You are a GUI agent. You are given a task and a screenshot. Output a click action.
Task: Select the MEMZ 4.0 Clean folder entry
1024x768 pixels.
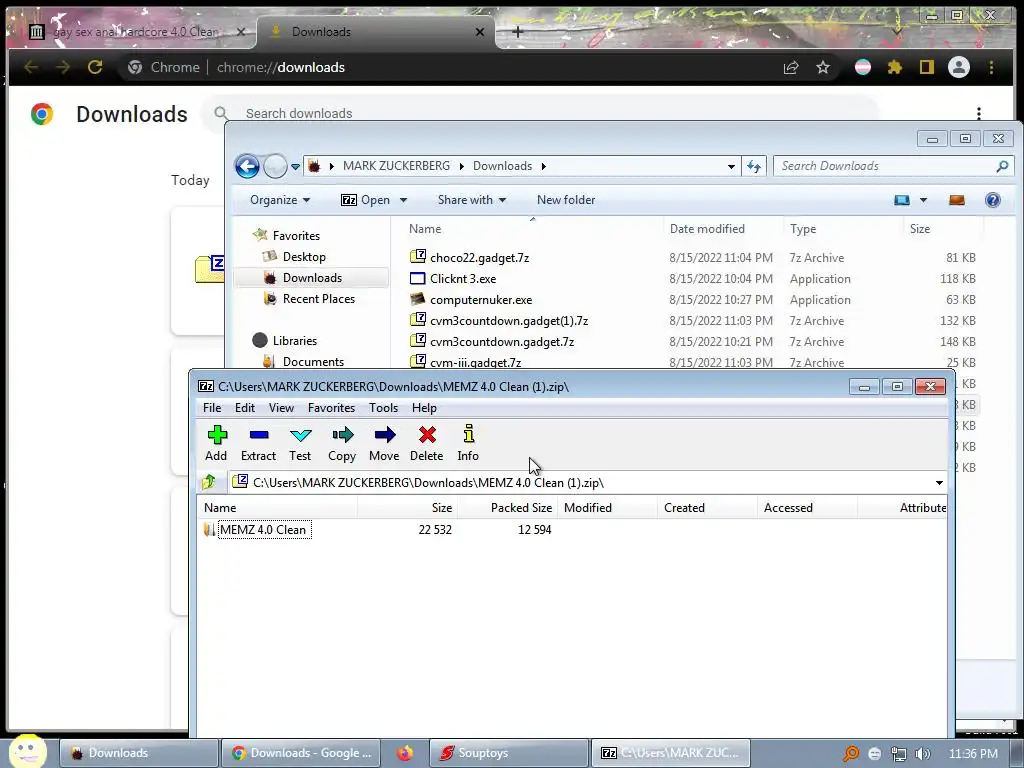(x=263, y=530)
